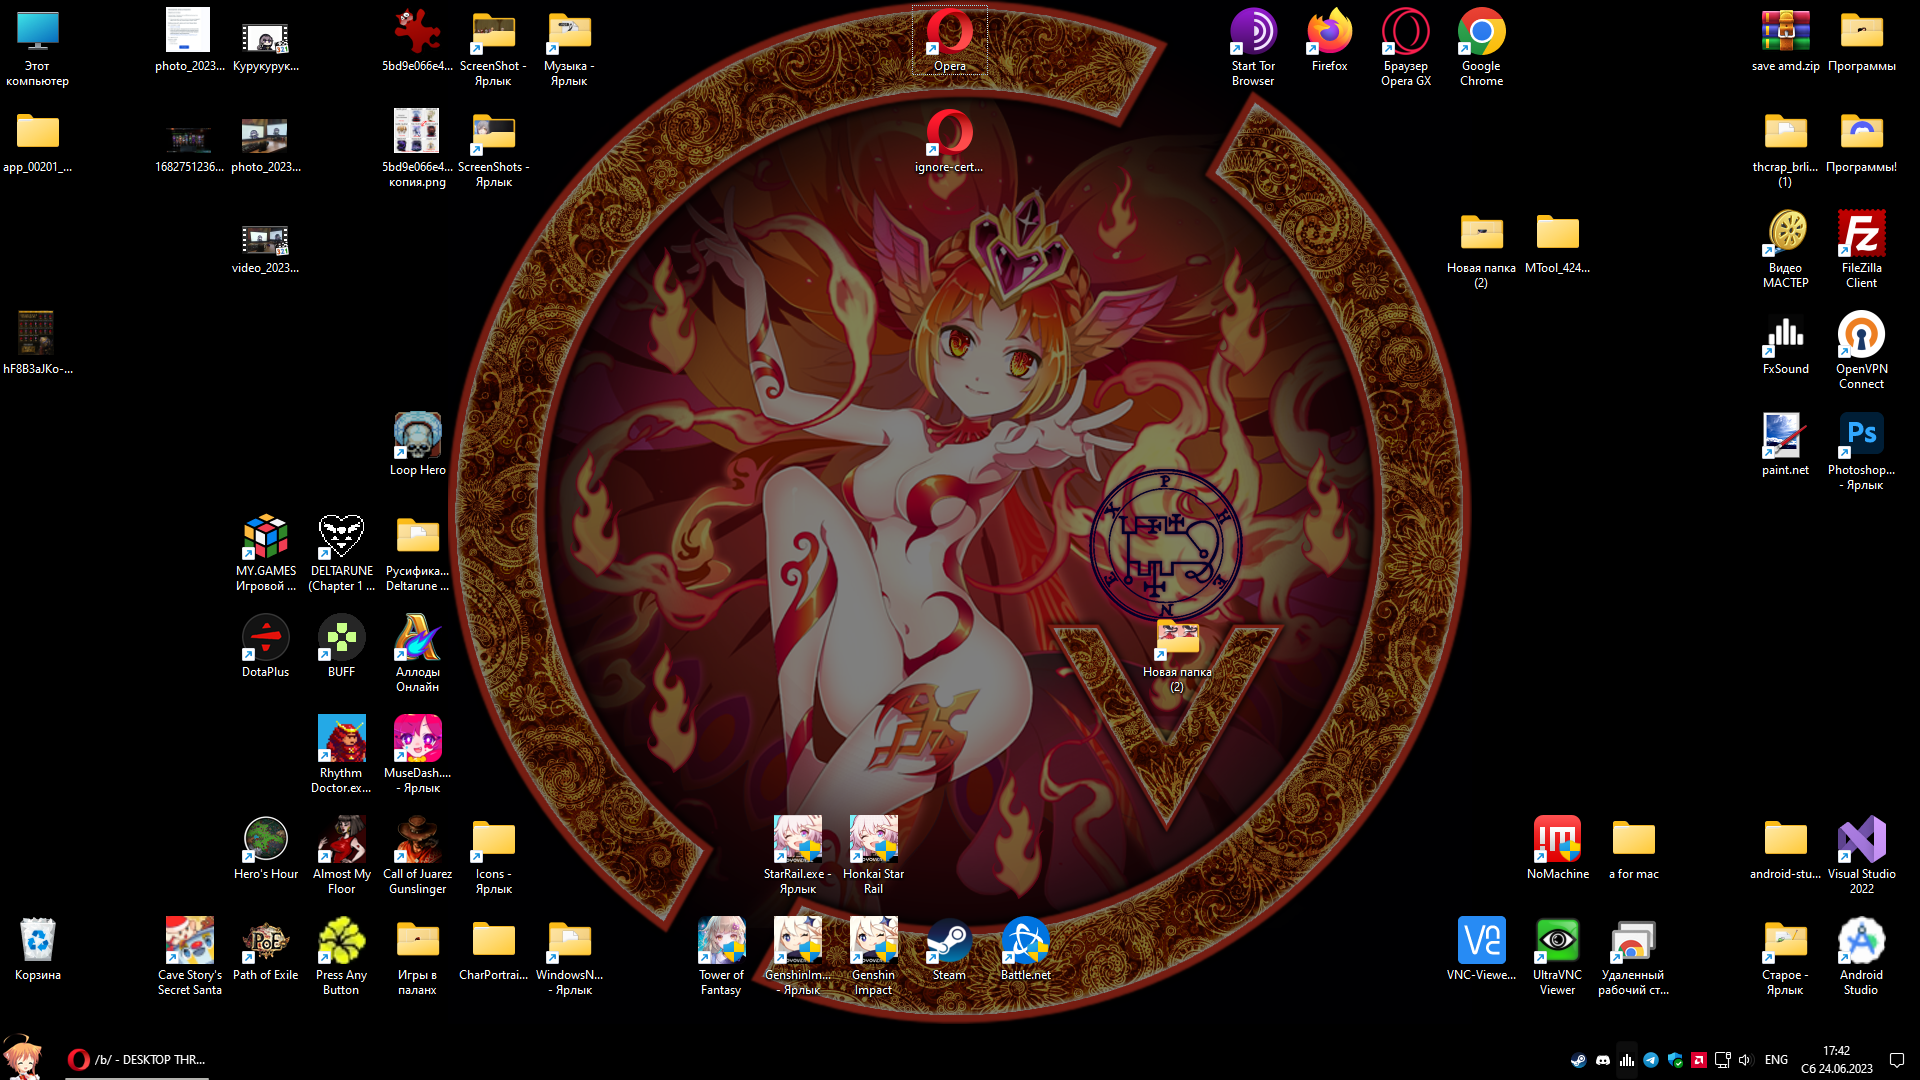Open the clock showing 17:42
1920x1080 pixels.
[1836, 1060]
